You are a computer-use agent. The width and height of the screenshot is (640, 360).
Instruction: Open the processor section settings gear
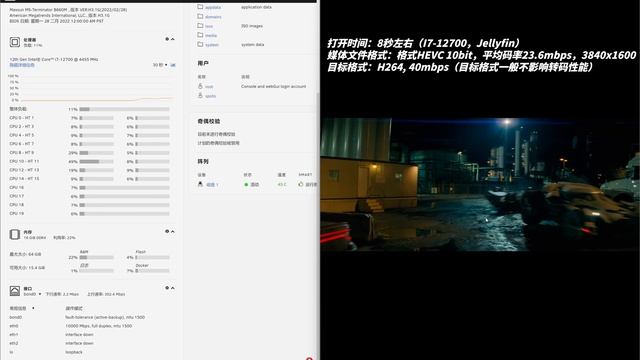pyautogui.click(x=167, y=39)
